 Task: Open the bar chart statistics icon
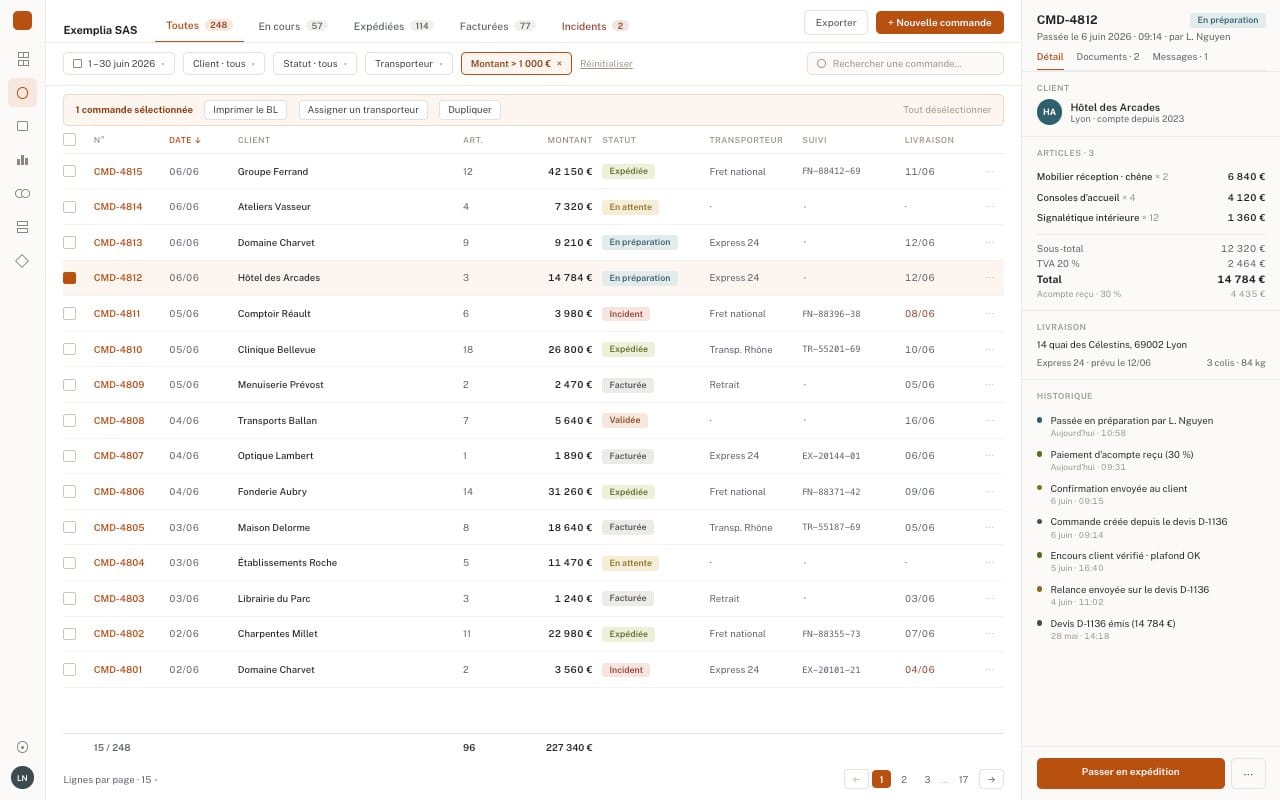pos(22,160)
